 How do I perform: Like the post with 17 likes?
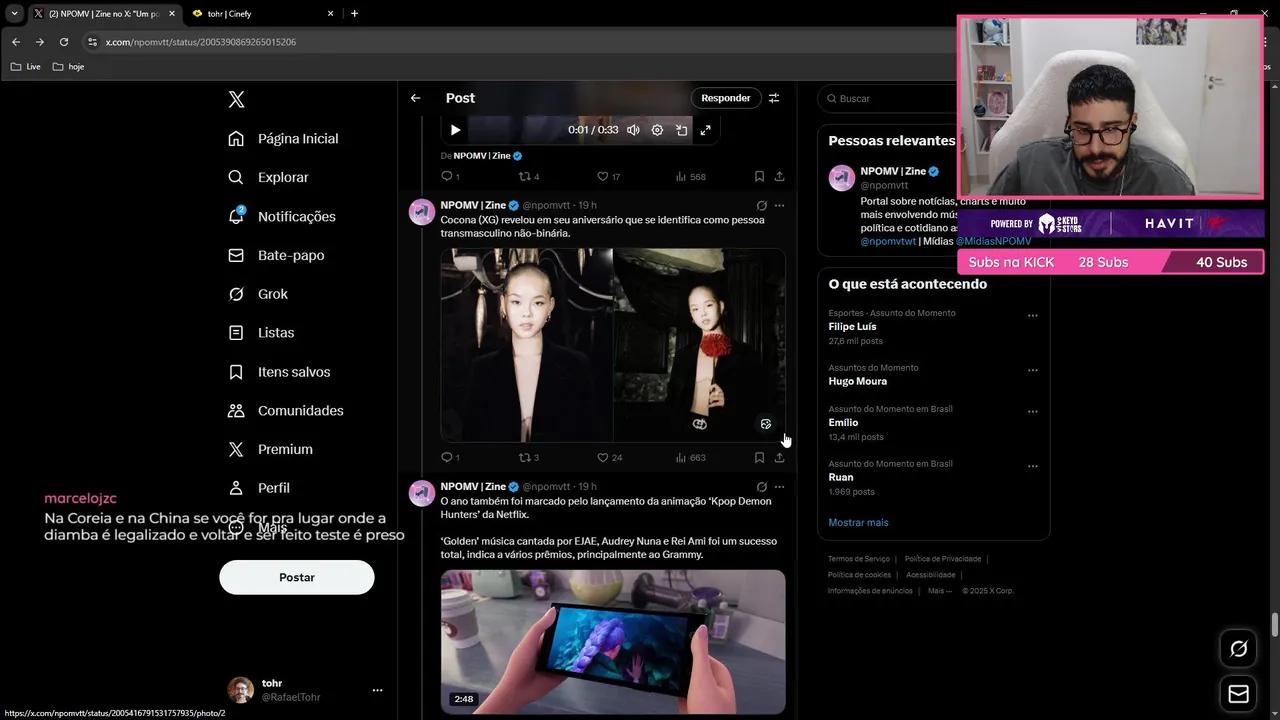pos(608,176)
